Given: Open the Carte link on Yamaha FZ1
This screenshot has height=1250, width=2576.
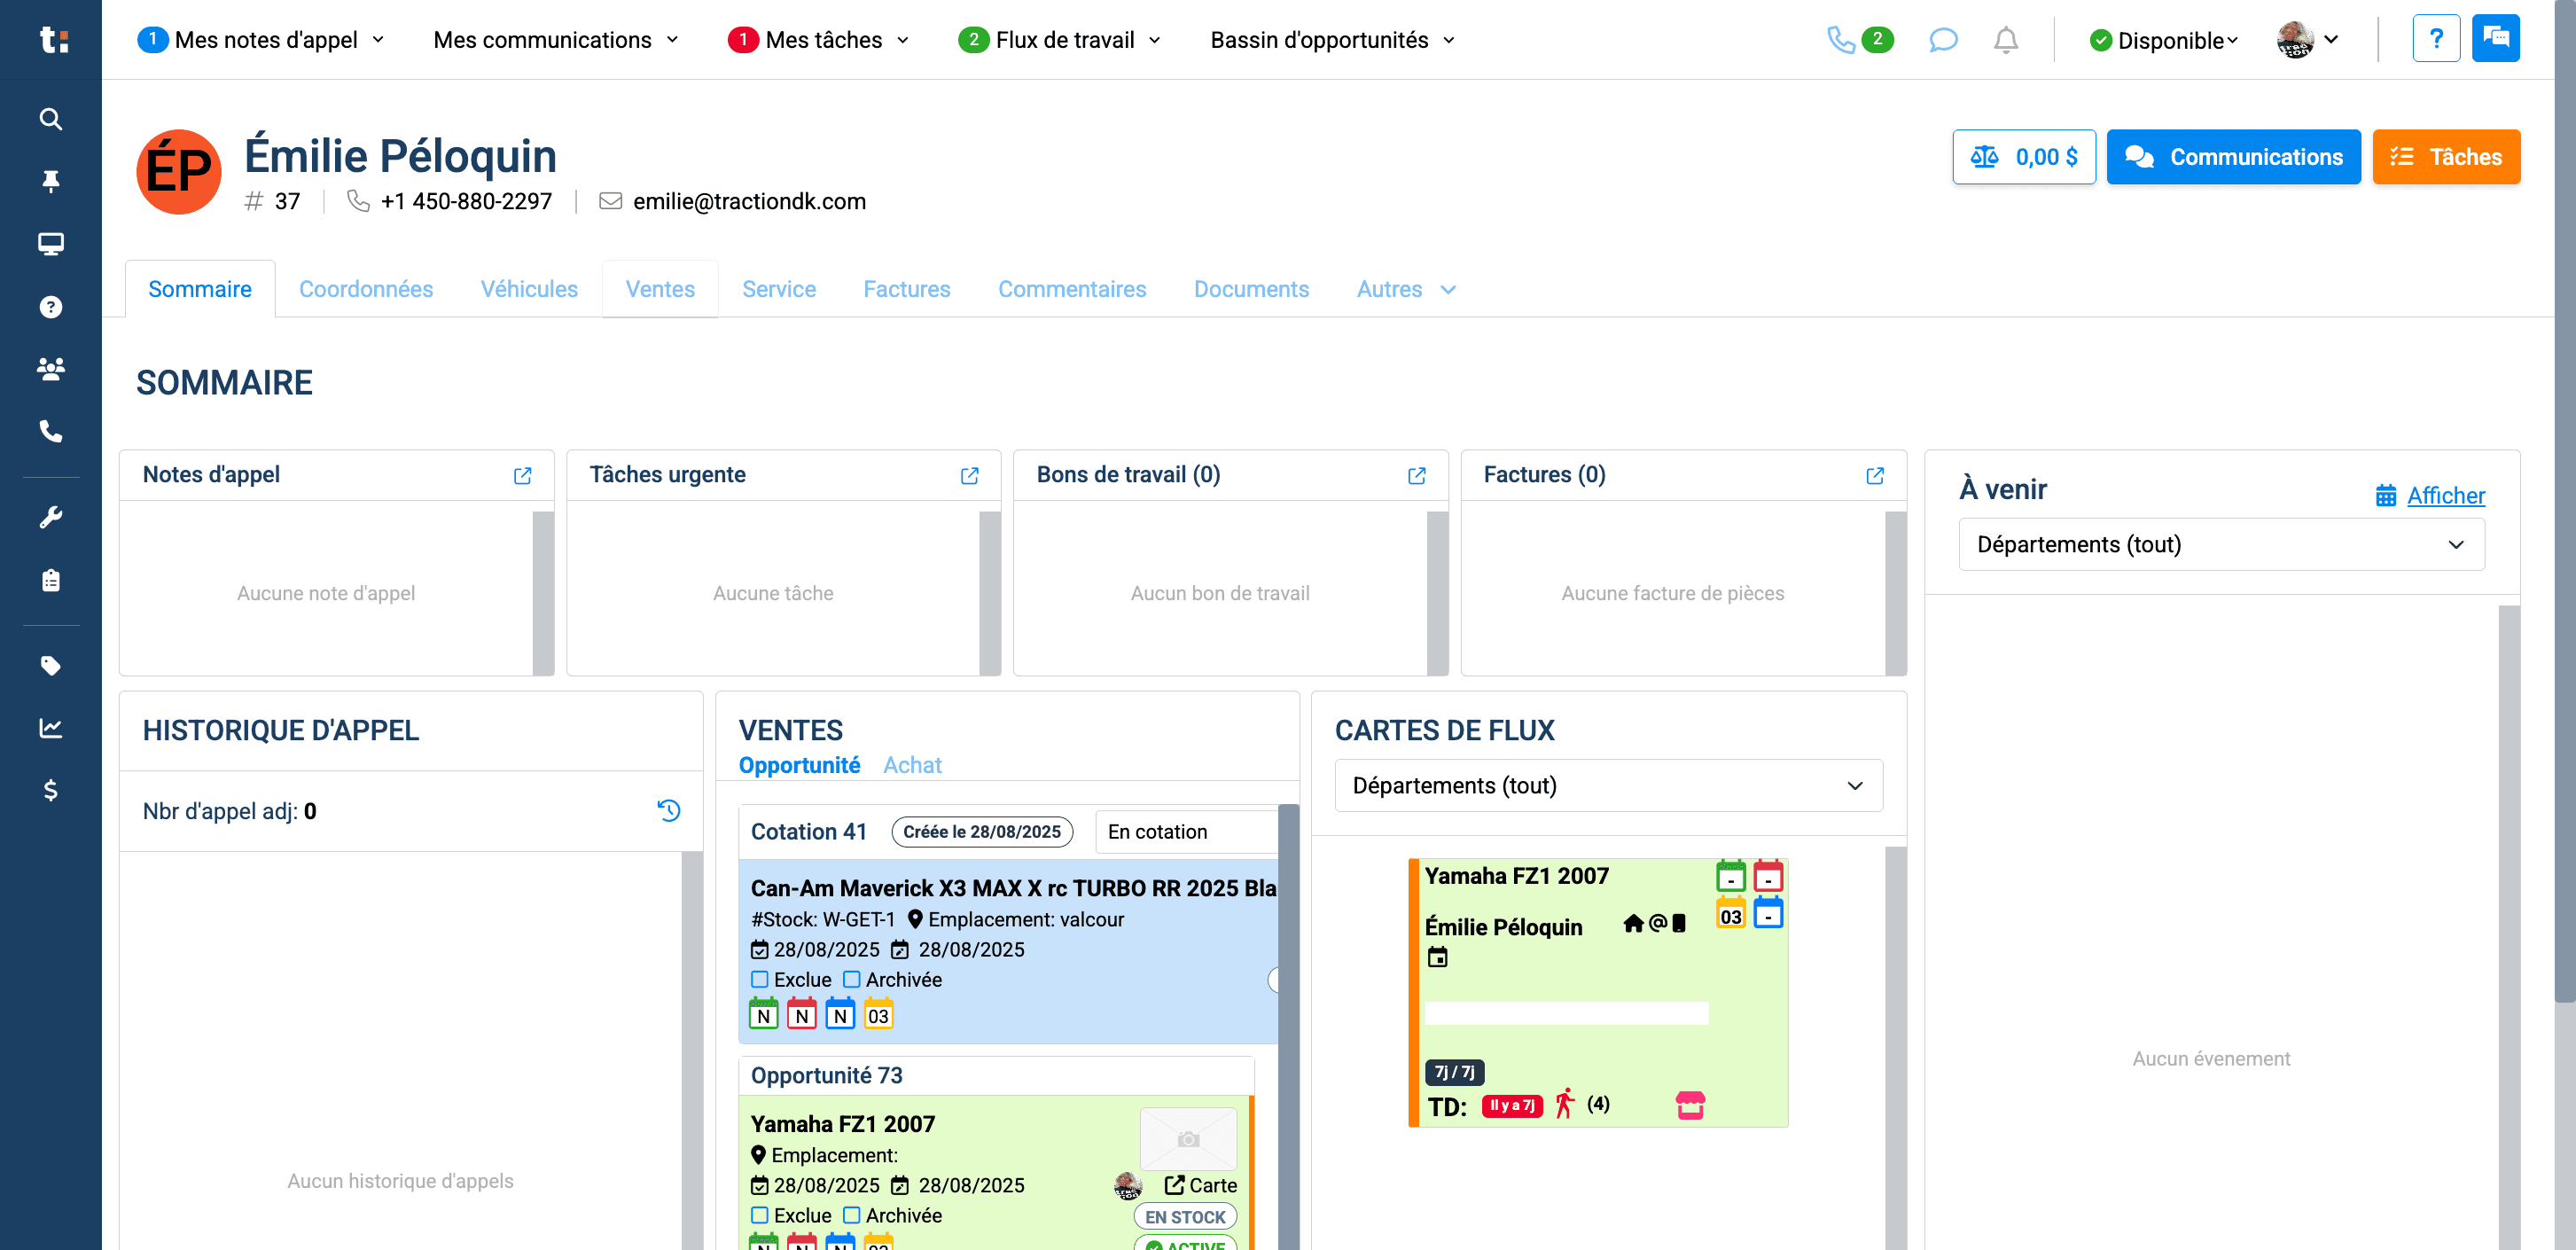Looking at the screenshot, I should [x=1201, y=1186].
